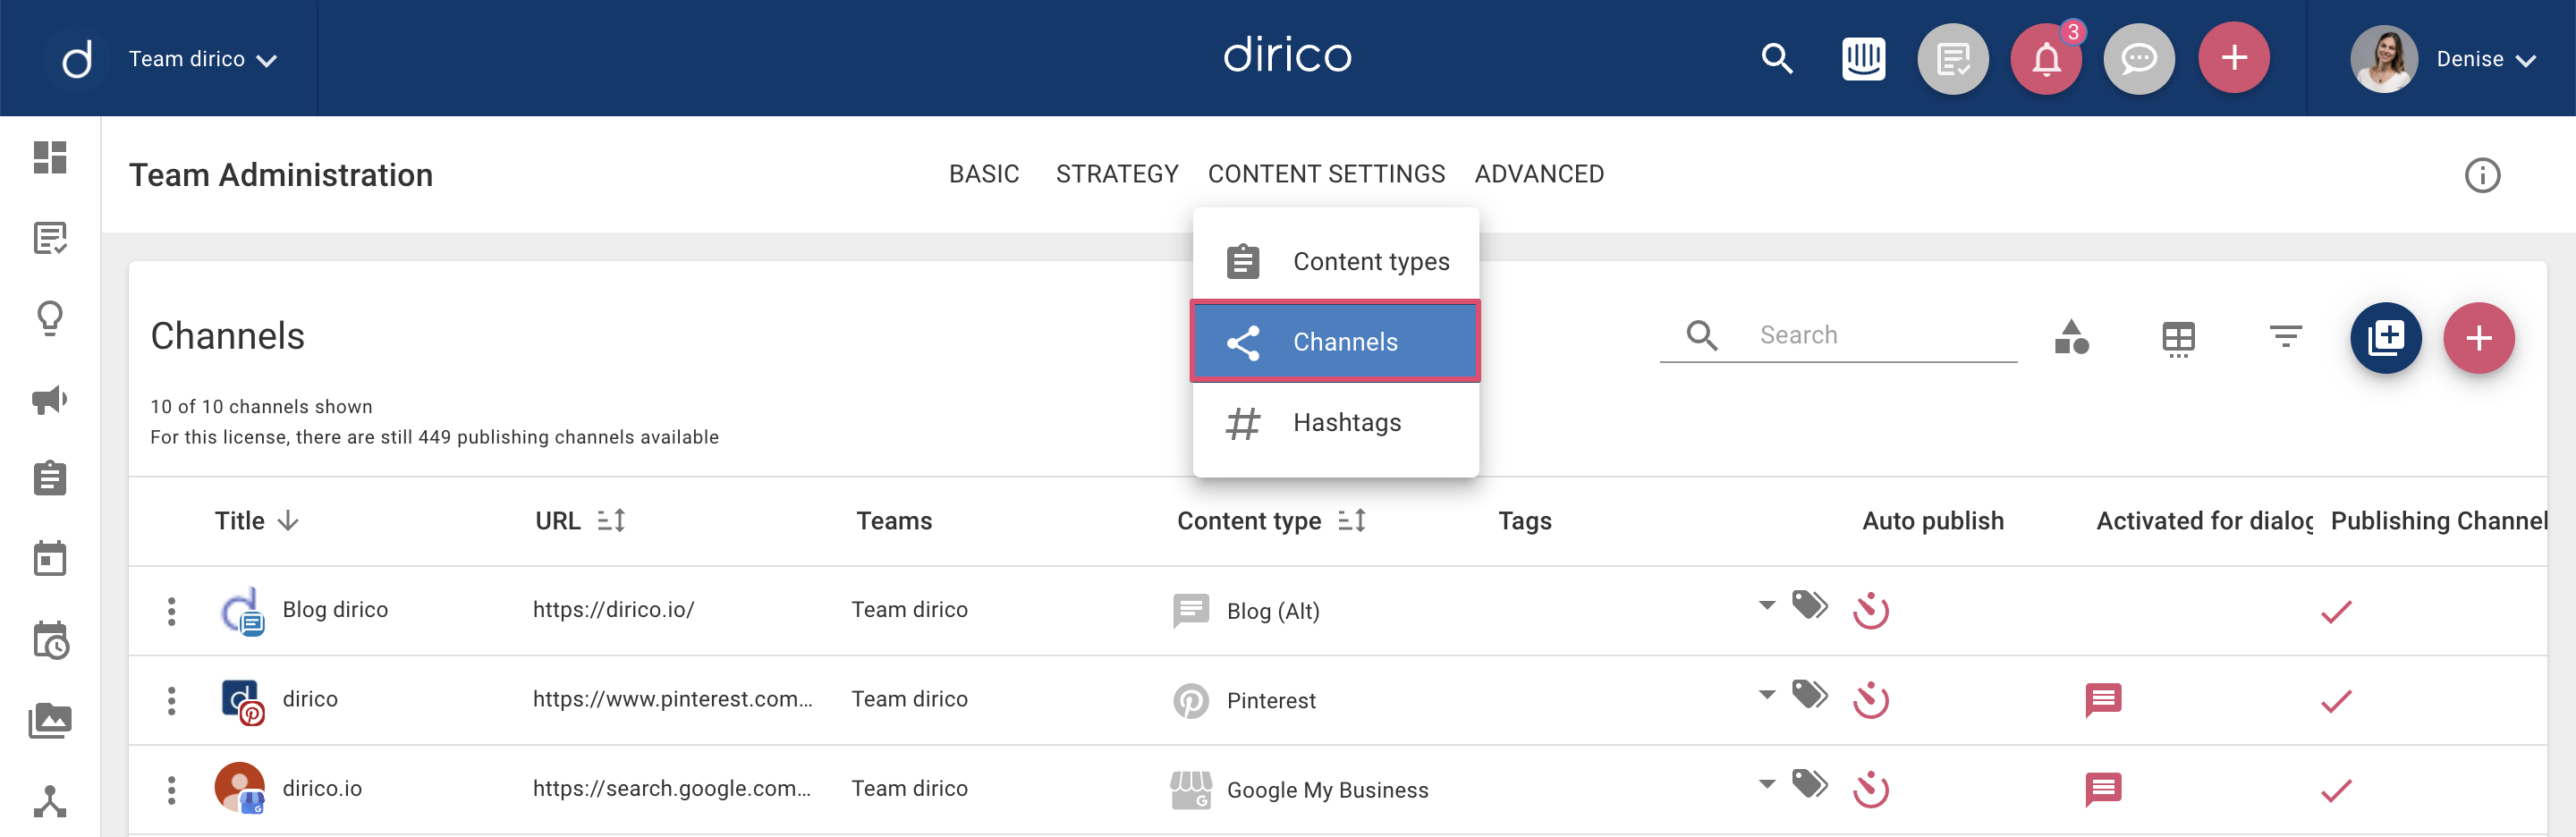Sort by the URL column

[580, 521]
